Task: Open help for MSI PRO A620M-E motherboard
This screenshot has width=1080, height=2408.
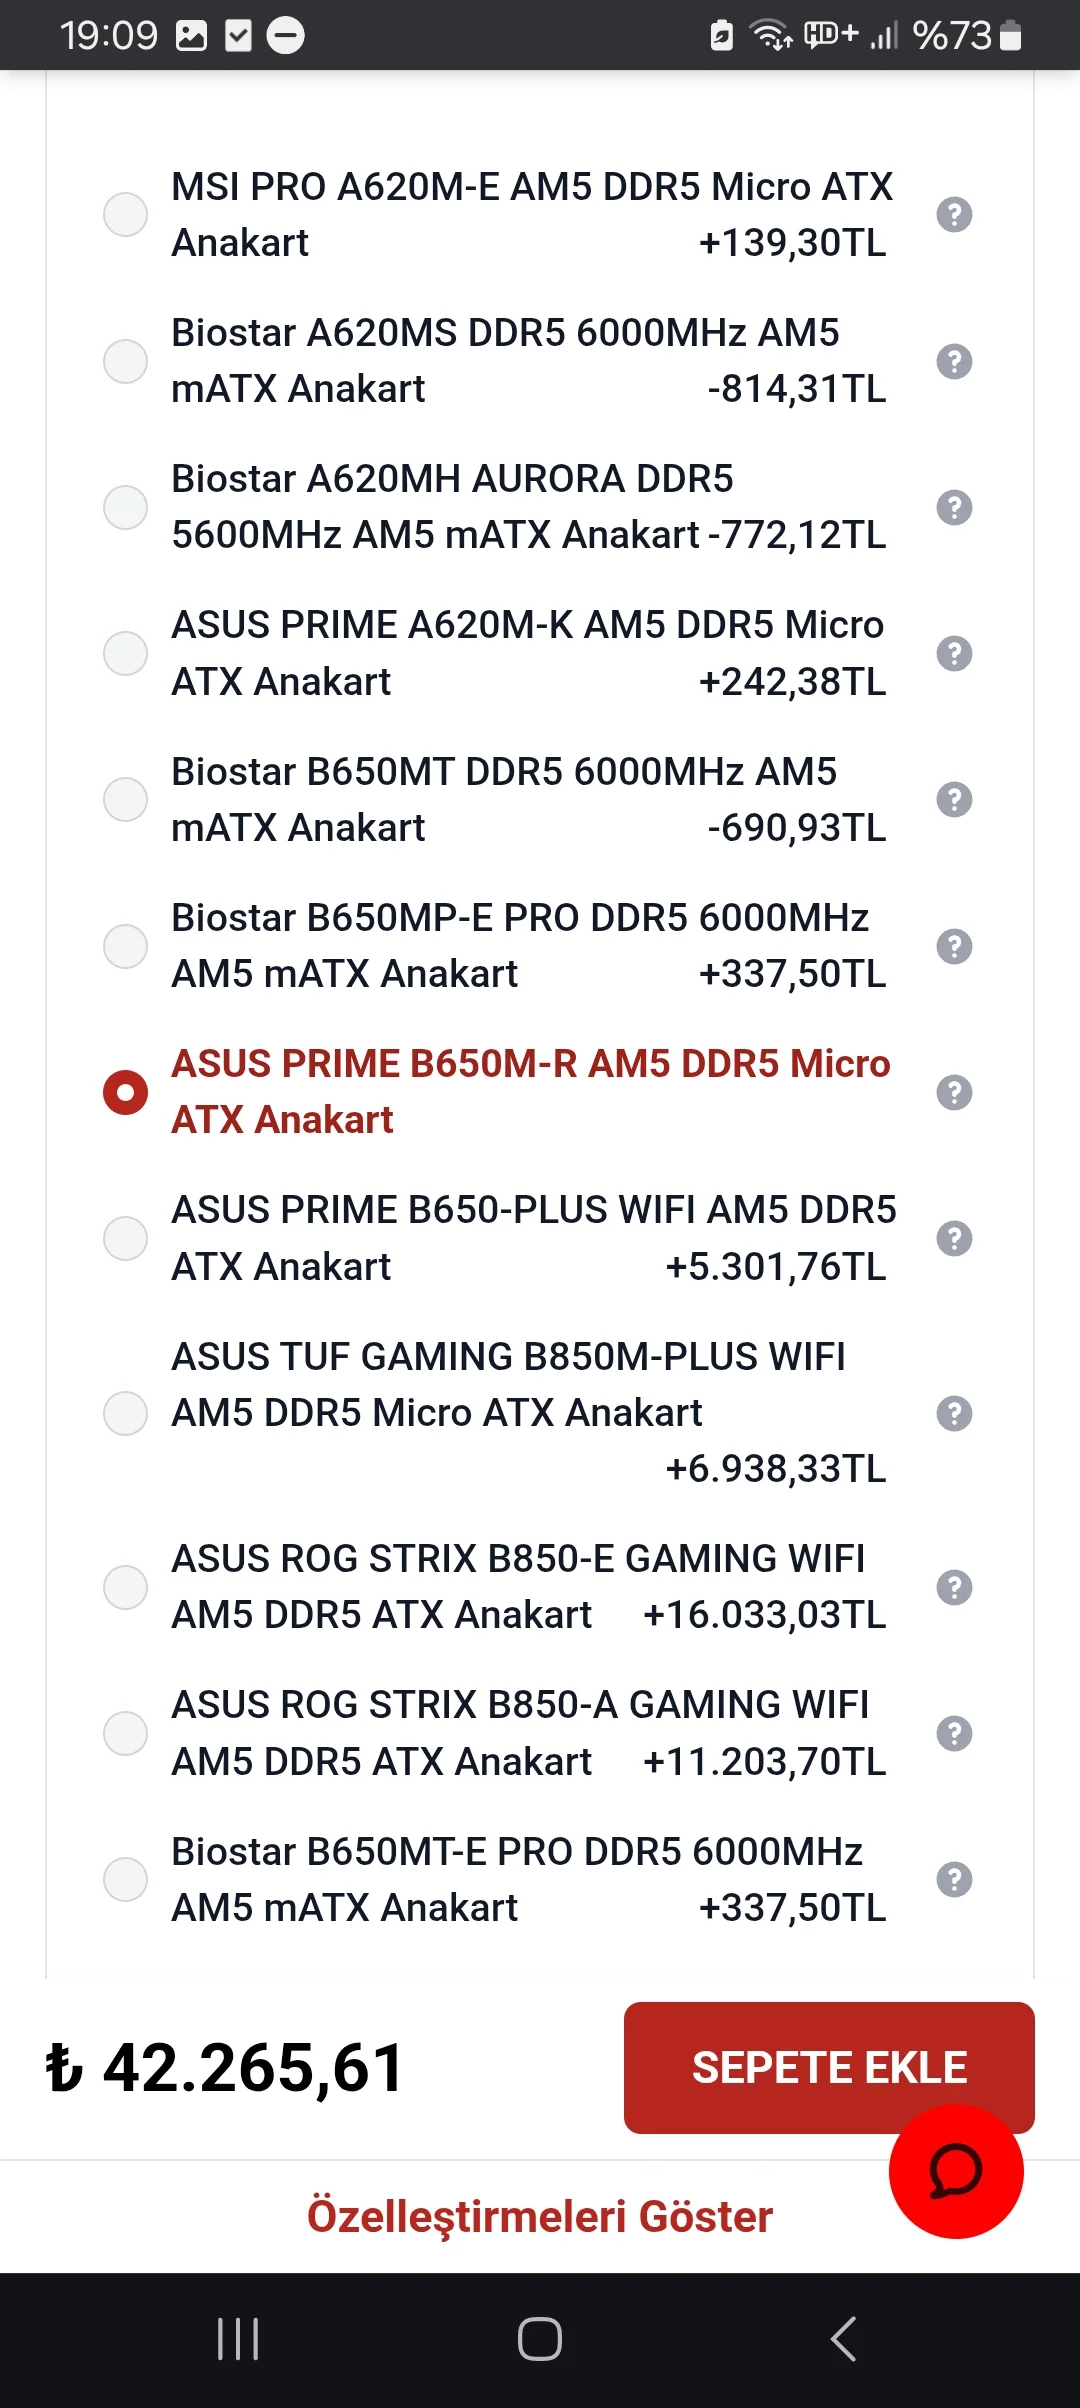Action: coord(954,214)
